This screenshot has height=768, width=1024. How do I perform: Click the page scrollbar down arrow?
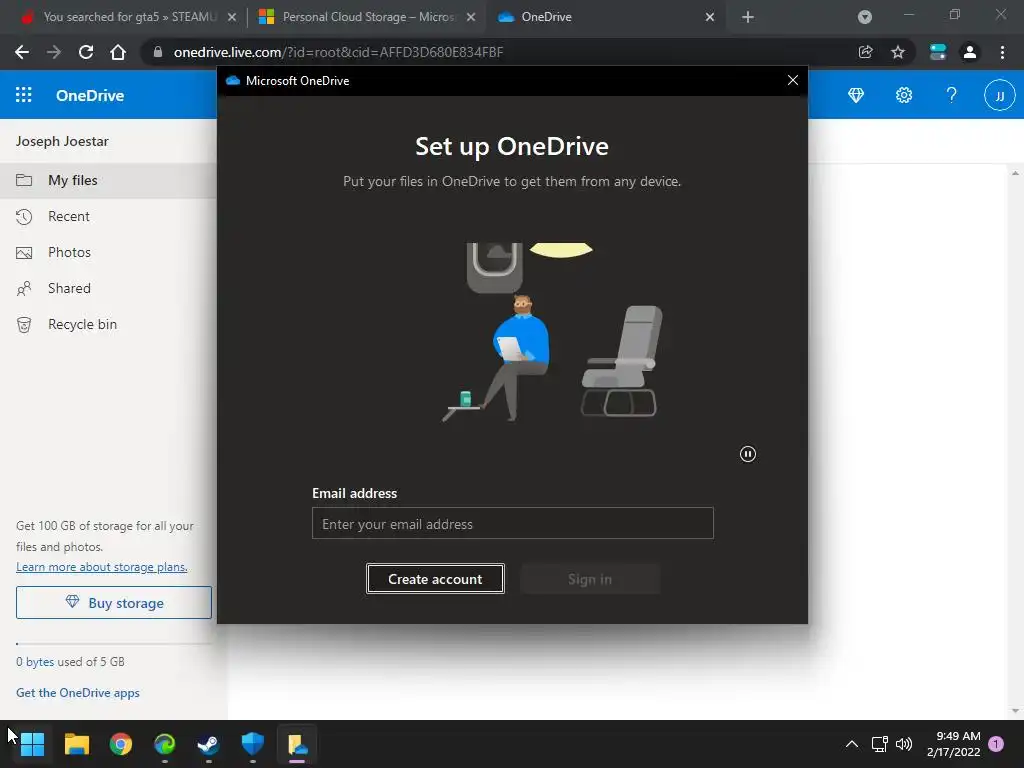click(1015, 711)
